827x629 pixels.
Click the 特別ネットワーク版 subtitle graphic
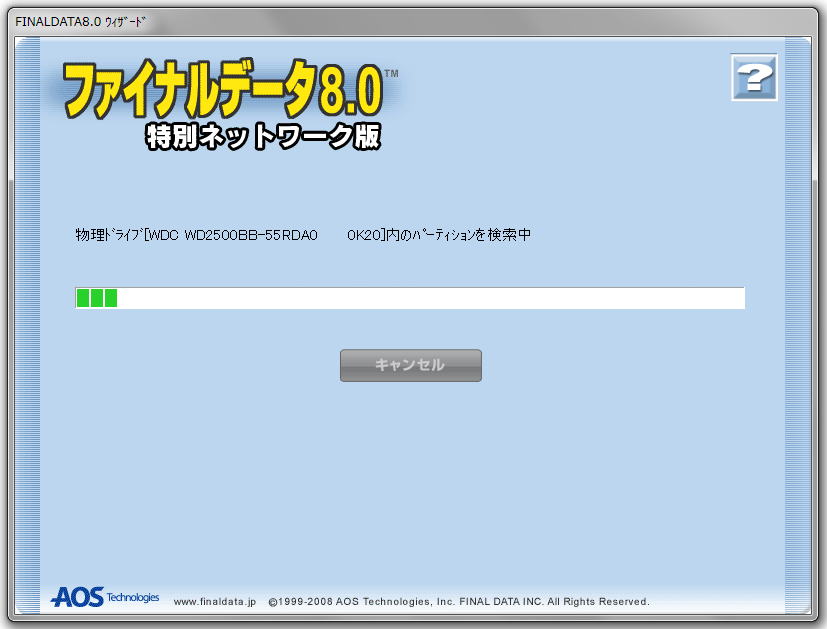[x=263, y=136]
